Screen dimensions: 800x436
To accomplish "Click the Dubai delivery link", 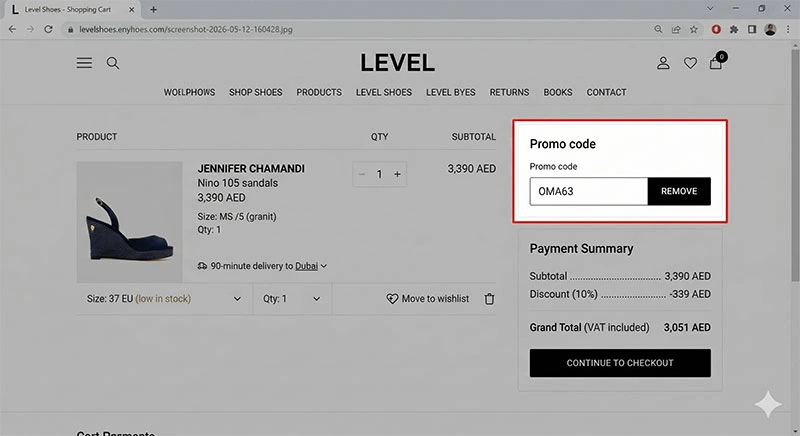I will (306, 266).
